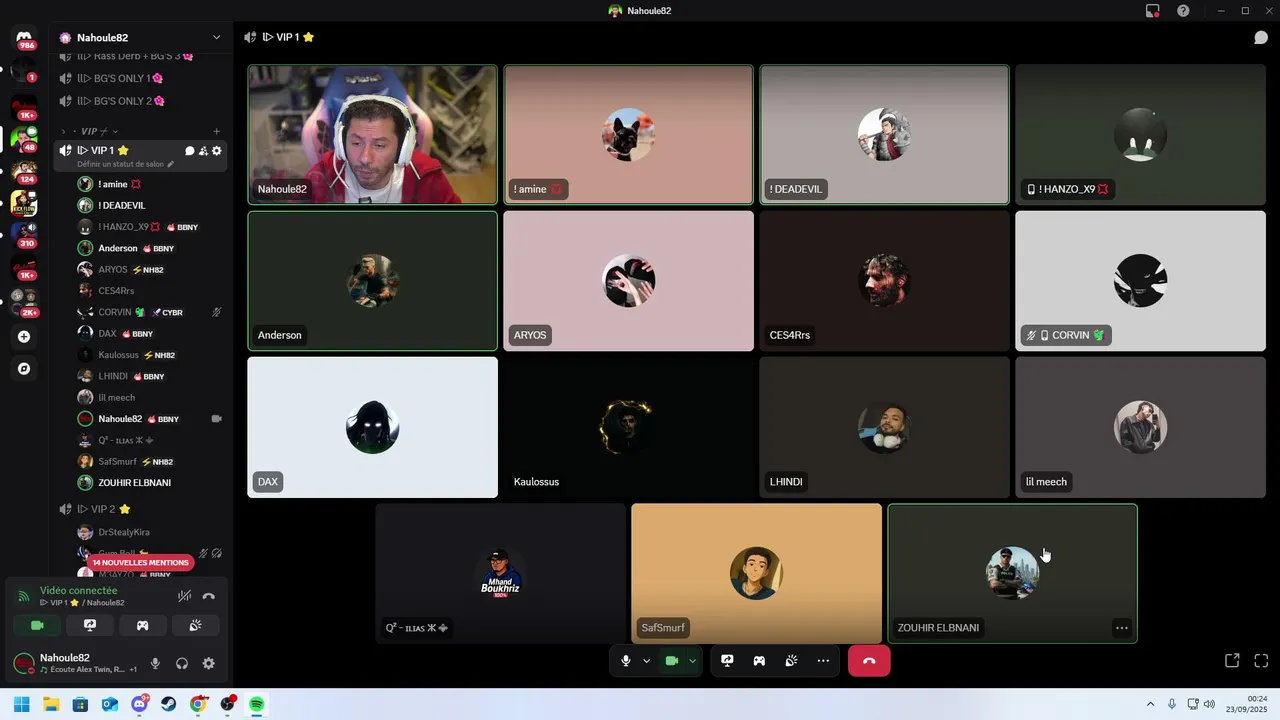This screenshot has width=1280, height=720.
Task: Open Windows Start menu
Action: (21, 704)
